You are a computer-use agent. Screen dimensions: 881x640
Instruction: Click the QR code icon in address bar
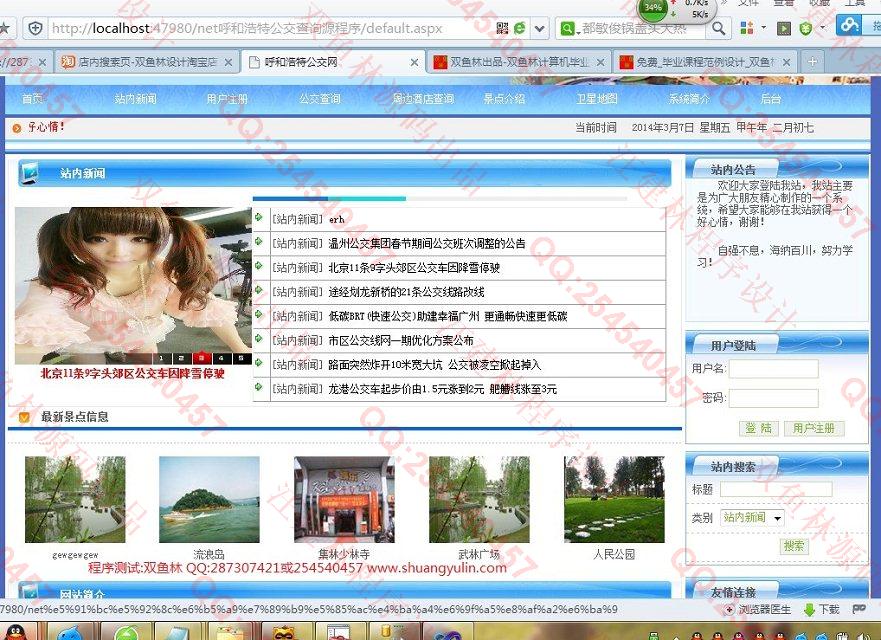coord(502,28)
